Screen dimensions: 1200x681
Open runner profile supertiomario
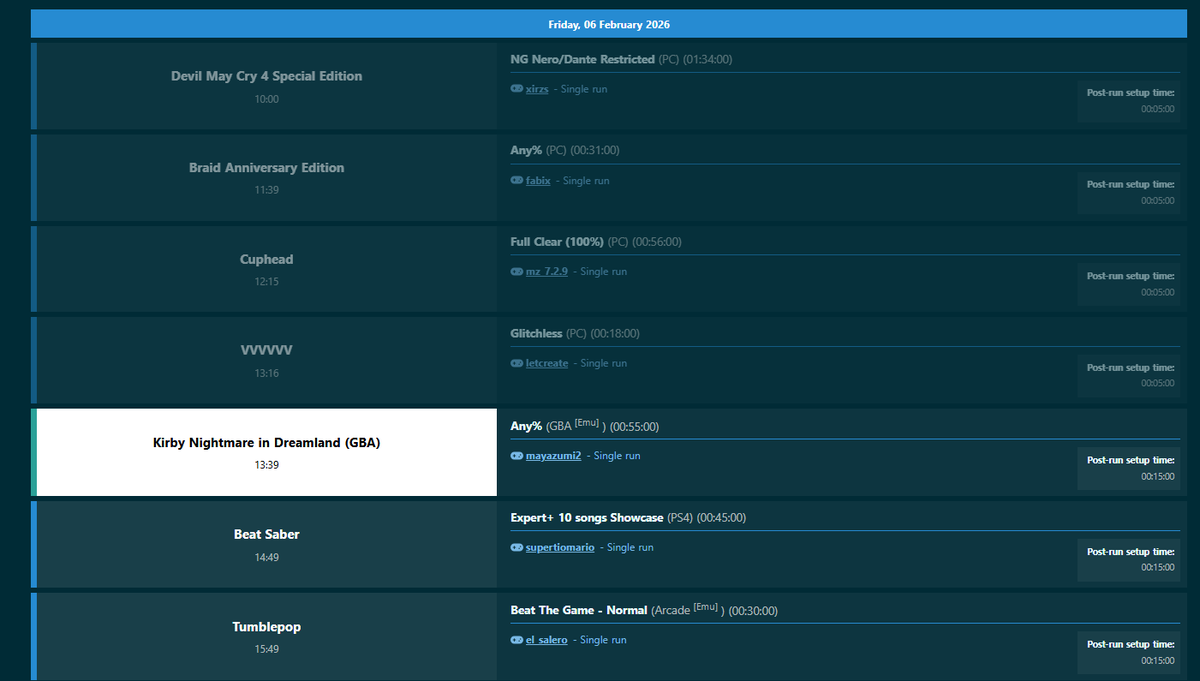point(560,548)
